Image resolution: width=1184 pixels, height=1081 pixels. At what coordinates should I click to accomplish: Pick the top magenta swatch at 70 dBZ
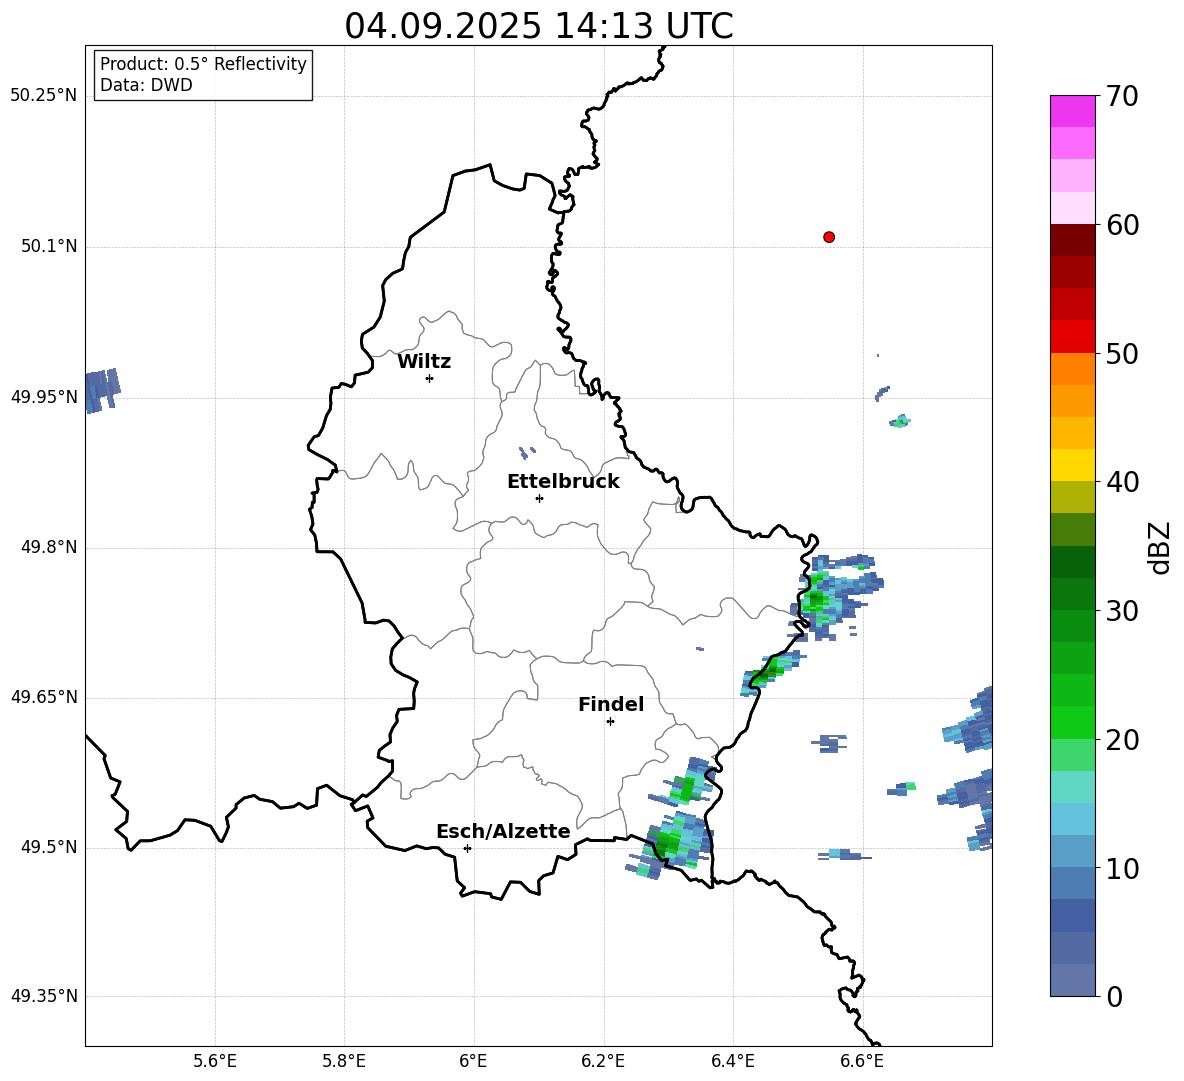coord(1073,111)
